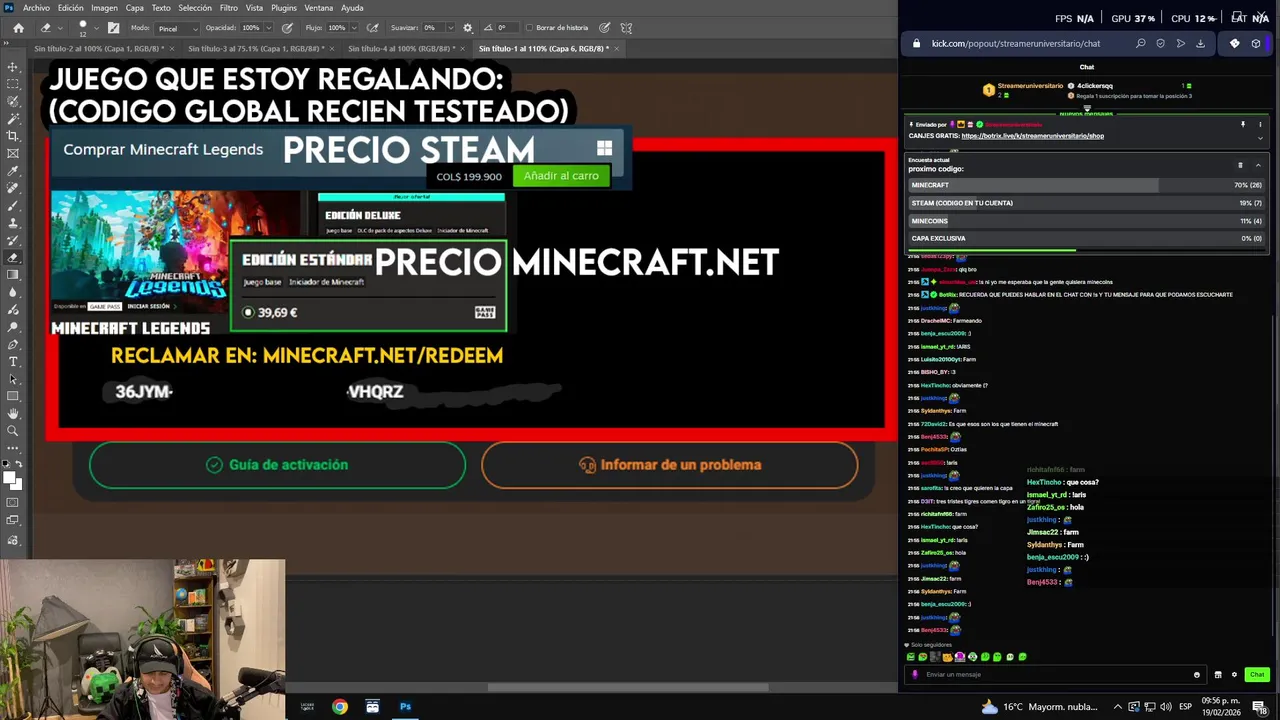Select the Spot Healing Brush tool
Image resolution: width=1280 pixels, height=720 pixels.
coord(13,188)
